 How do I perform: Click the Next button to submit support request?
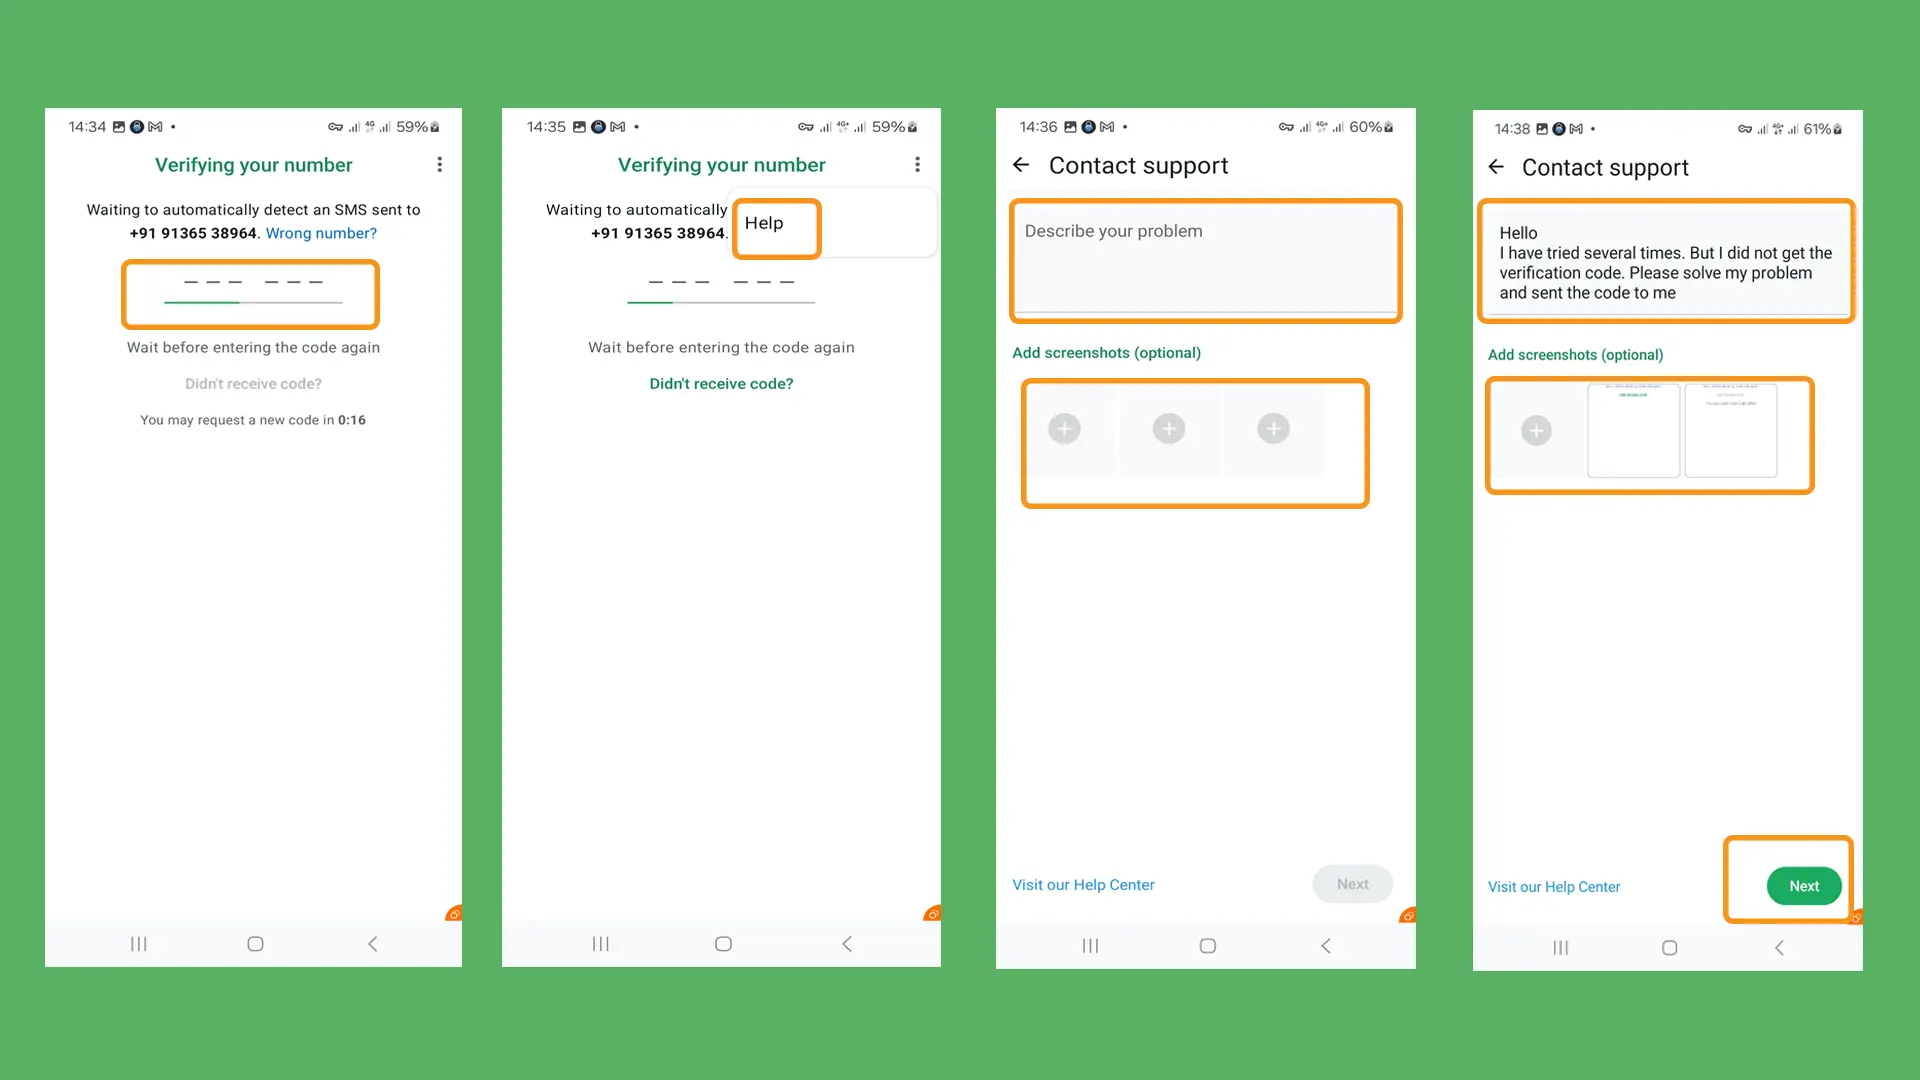1803,885
